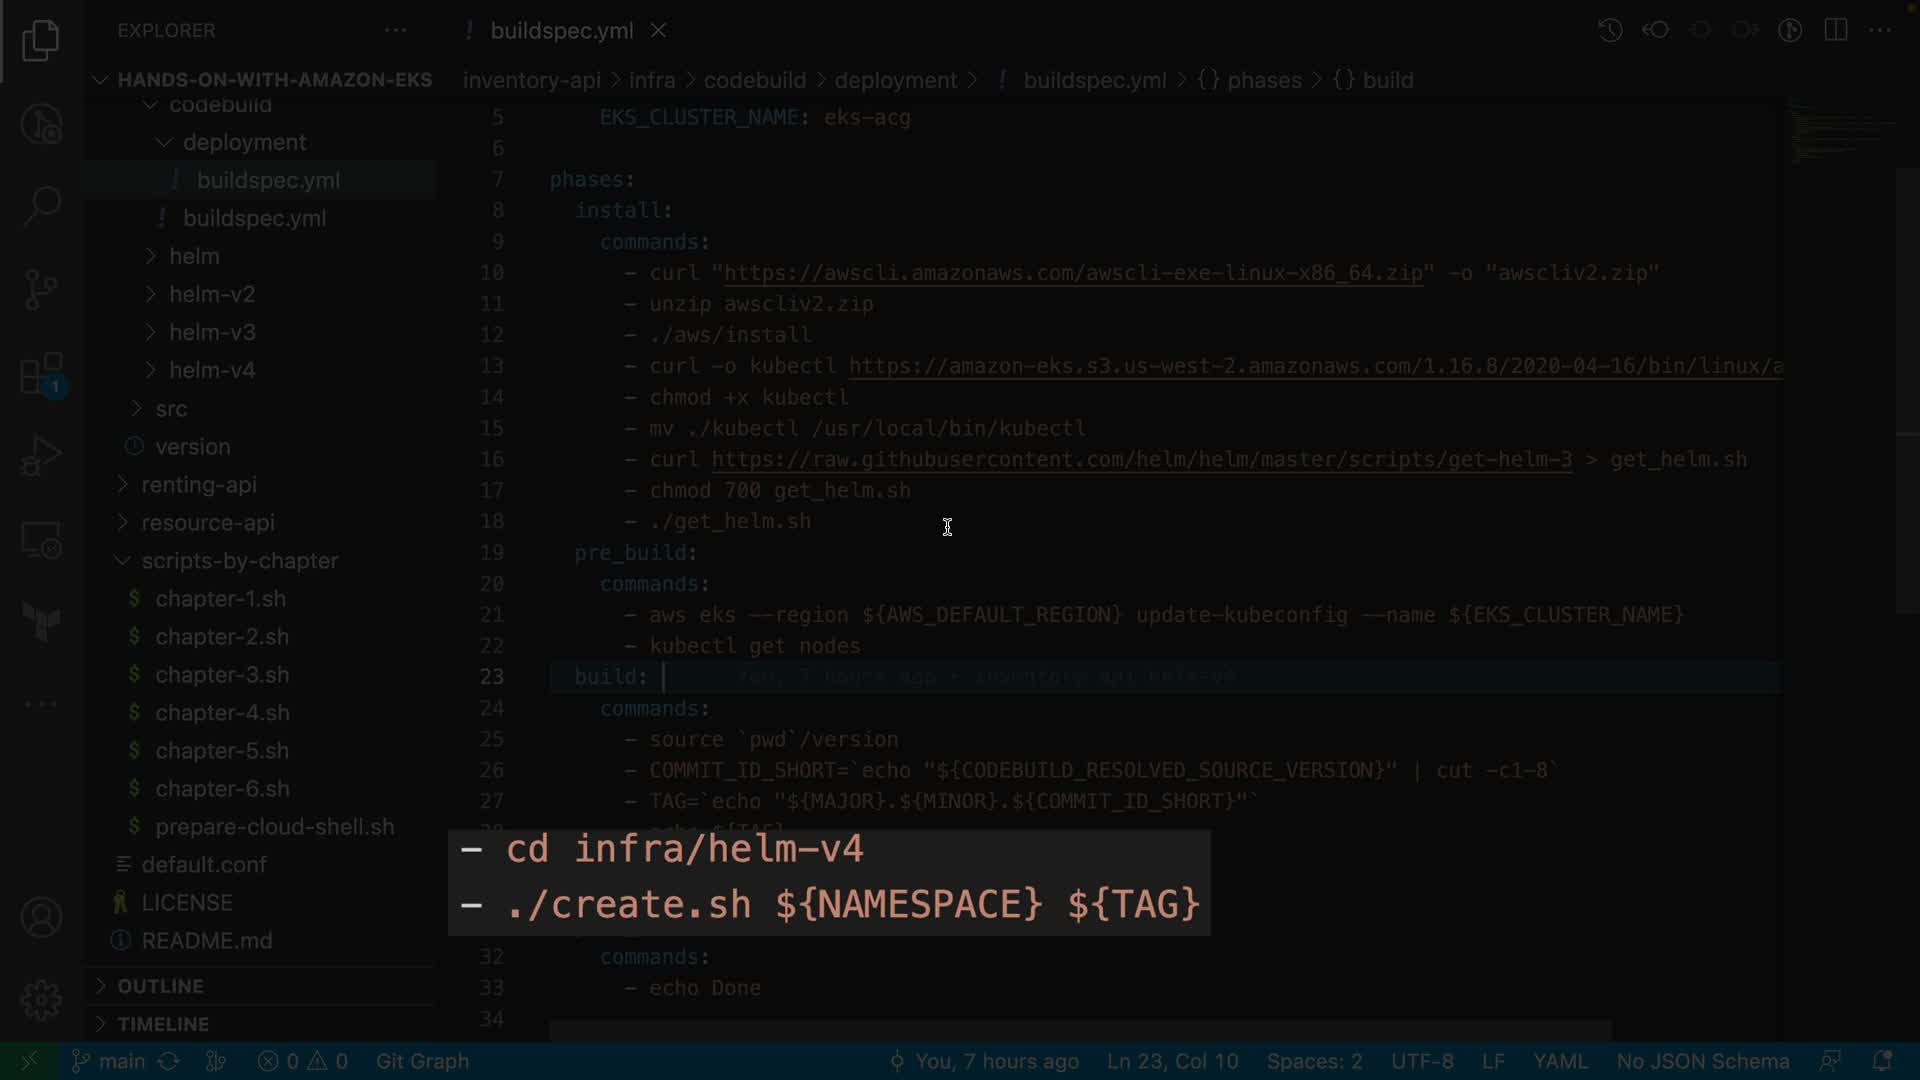This screenshot has height=1080, width=1920.
Task: Select phases in the breadcrumb path
Action: [x=1263, y=80]
